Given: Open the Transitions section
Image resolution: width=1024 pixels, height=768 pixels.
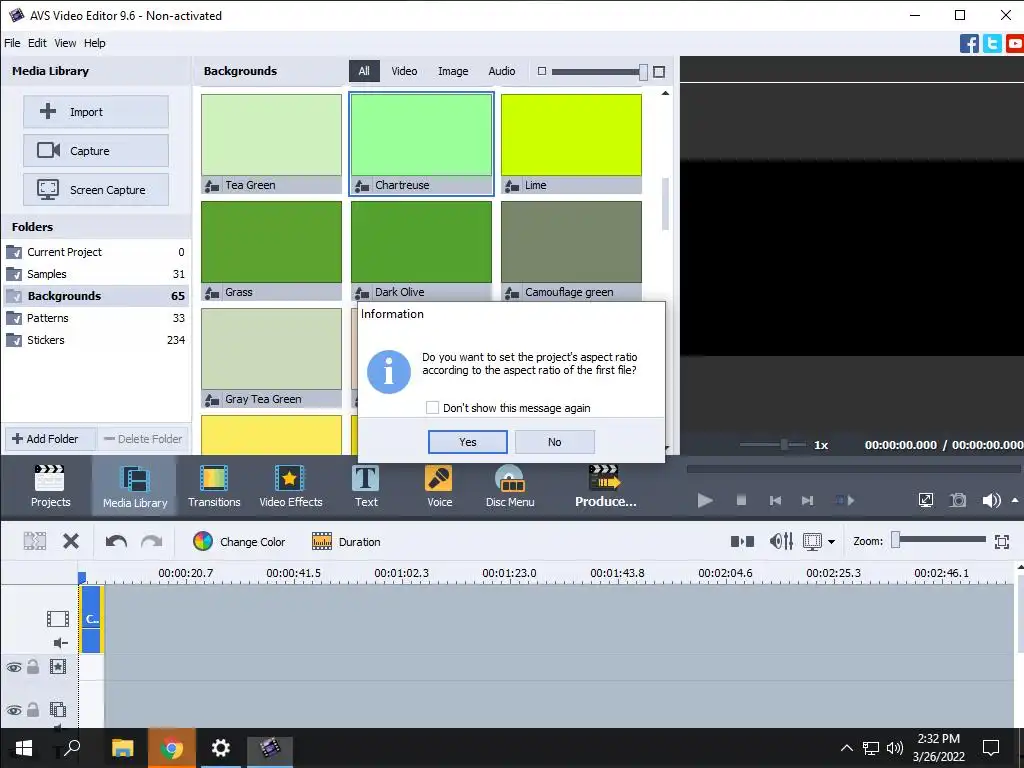Looking at the screenshot, I should (214, 486).
